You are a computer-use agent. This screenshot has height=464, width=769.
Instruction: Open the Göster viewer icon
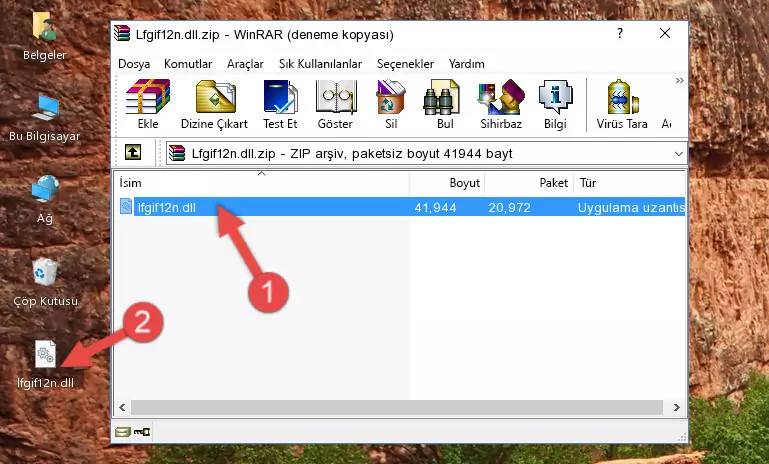point(335,104)
